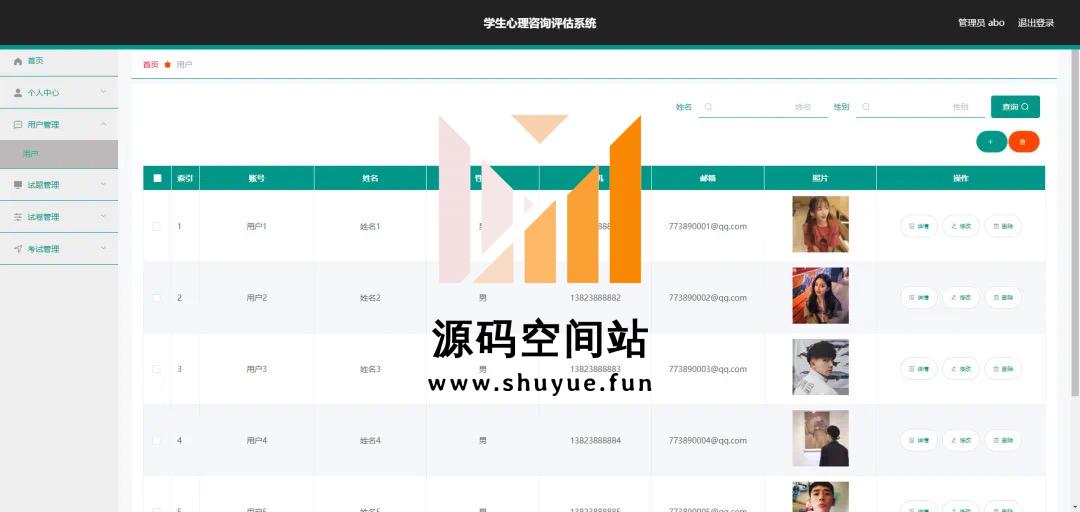1080x512 pixels.
Task: Open the photo thumbnail of 用户4
Action: click(x=820, y=438)
